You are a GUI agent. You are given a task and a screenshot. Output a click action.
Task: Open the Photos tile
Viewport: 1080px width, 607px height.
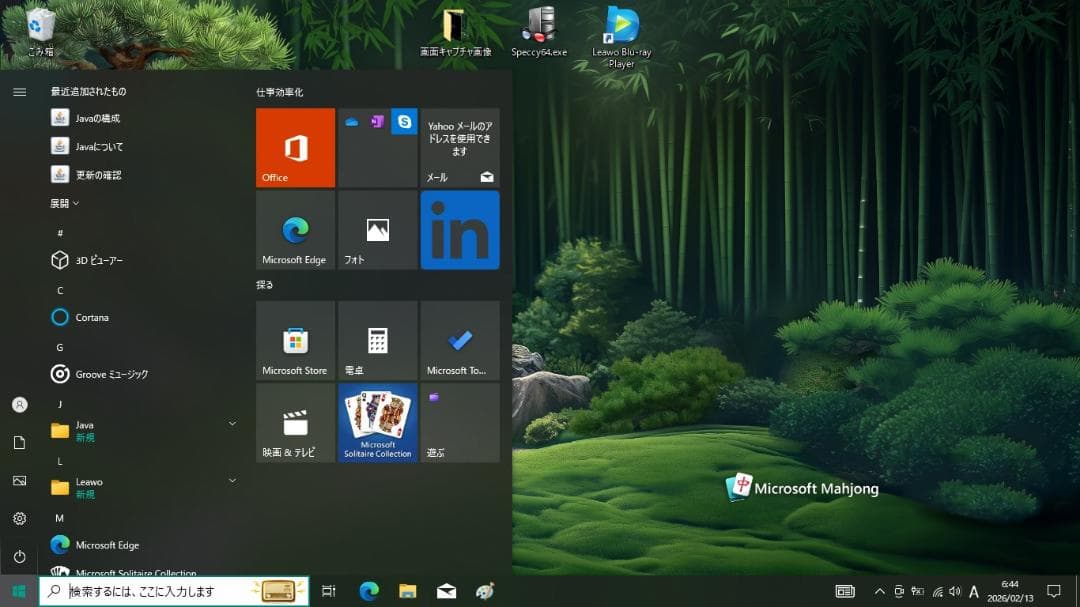[x=377, y=230]
